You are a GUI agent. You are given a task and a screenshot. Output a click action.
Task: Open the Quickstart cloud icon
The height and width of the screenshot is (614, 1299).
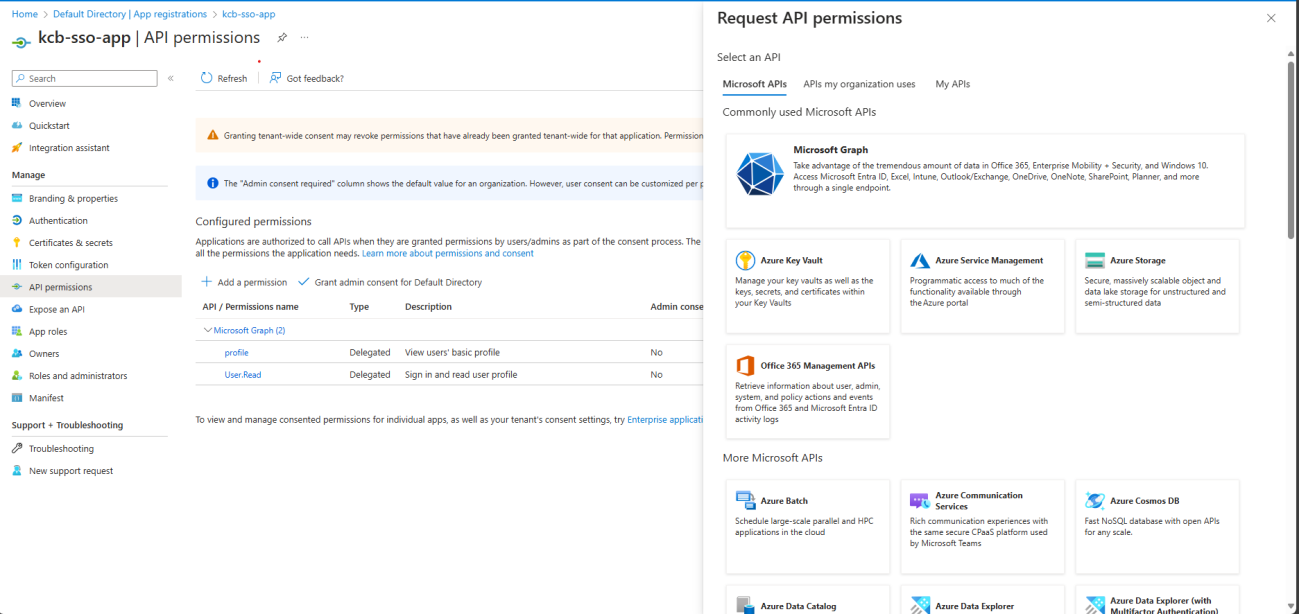tap(17, 125)
